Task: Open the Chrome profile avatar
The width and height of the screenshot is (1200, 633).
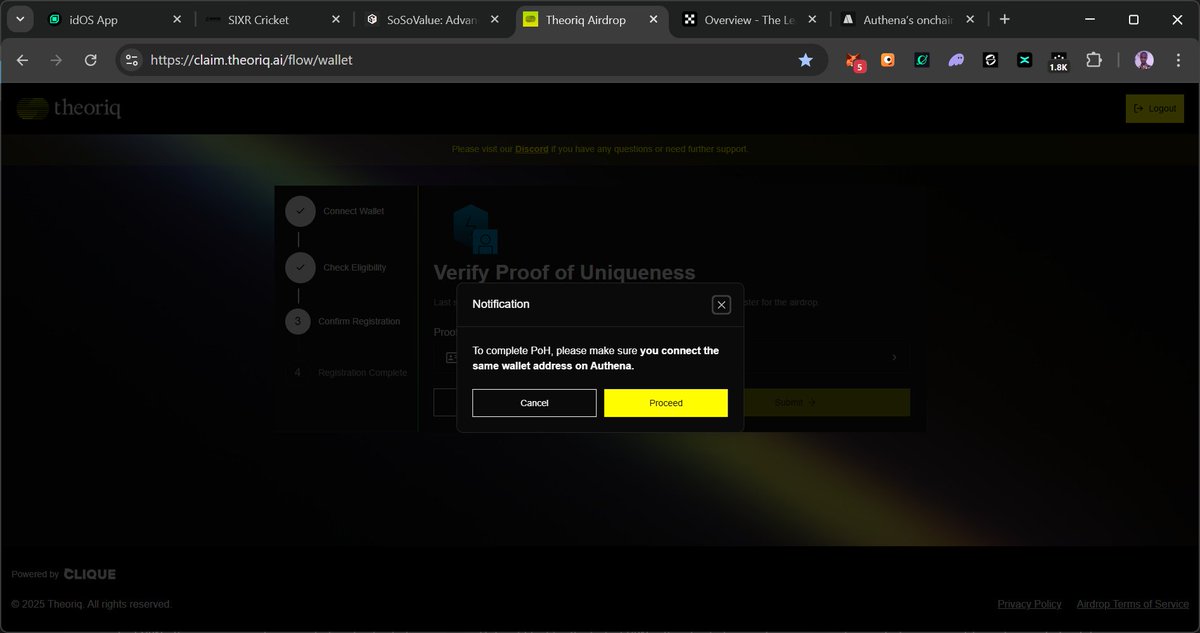Action: tap(1144, 60)
